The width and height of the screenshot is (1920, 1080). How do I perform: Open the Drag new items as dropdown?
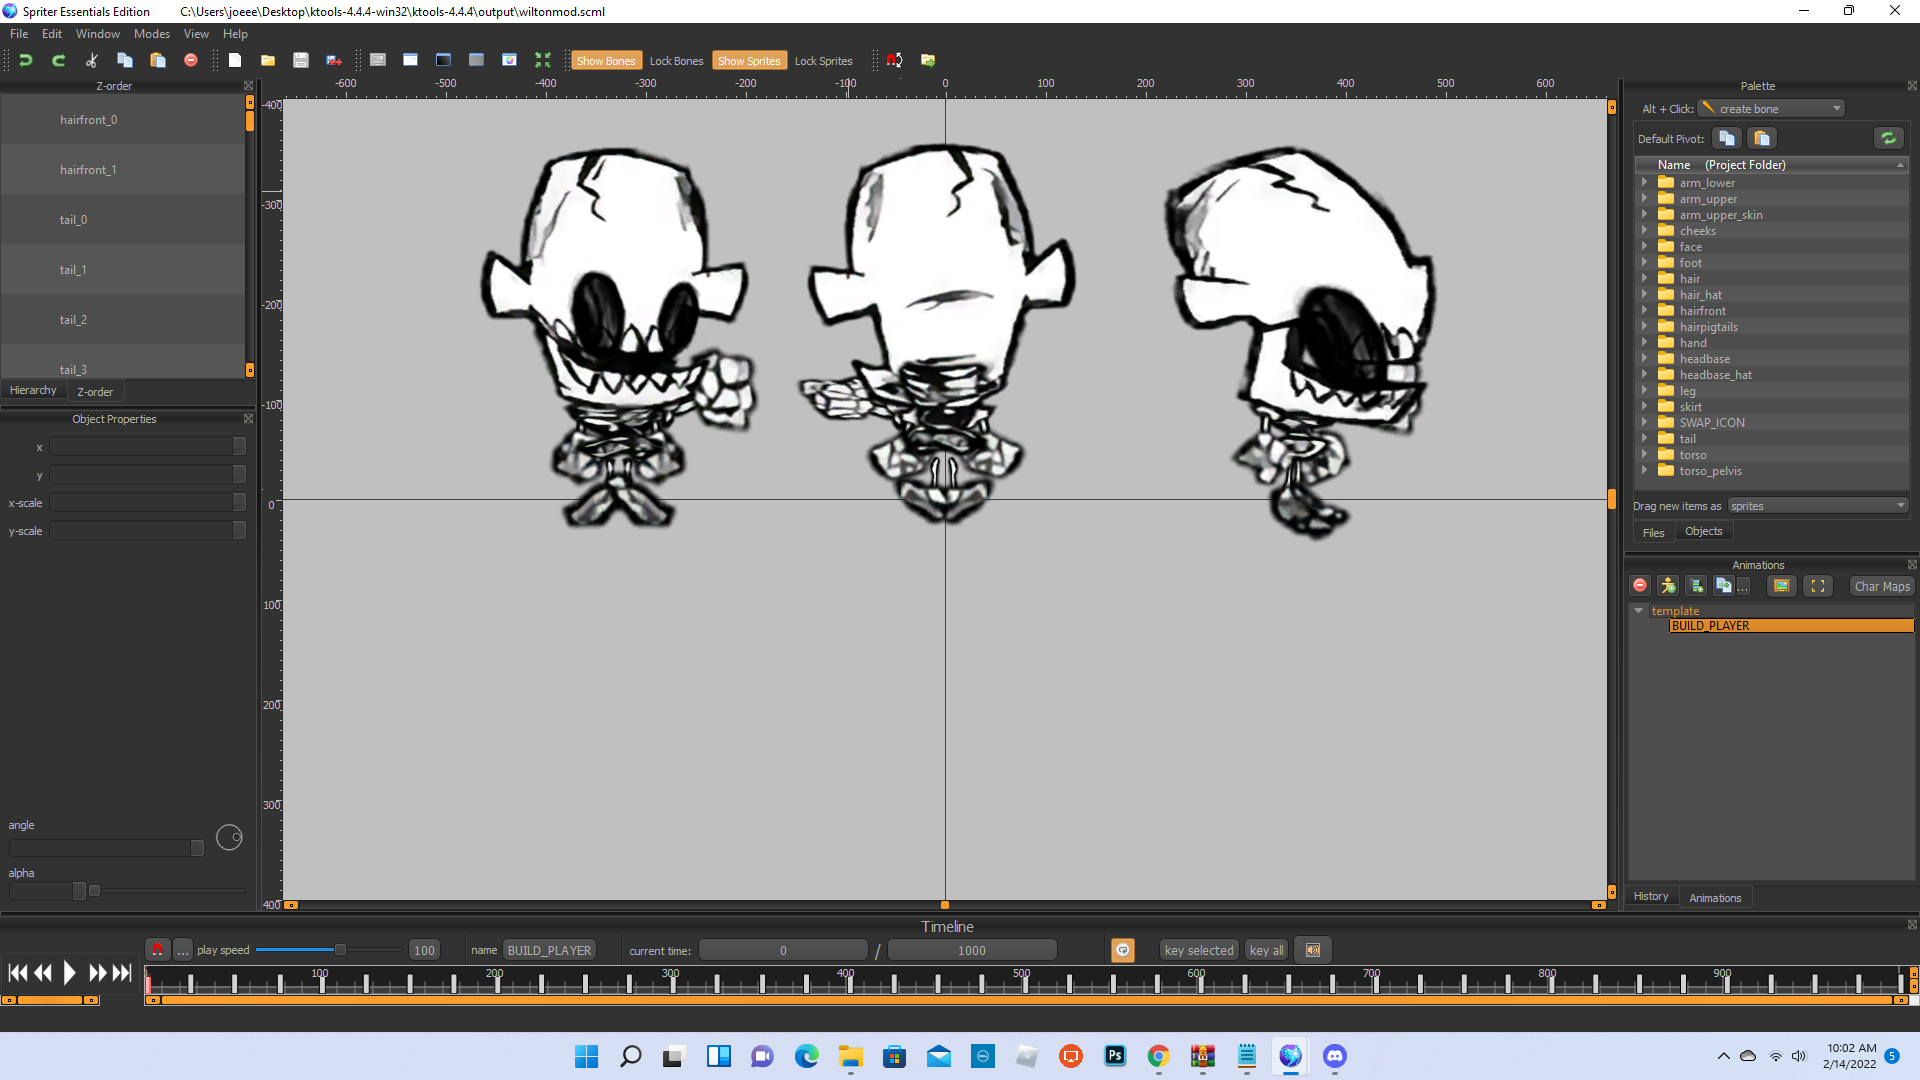tap(1817, 506)
